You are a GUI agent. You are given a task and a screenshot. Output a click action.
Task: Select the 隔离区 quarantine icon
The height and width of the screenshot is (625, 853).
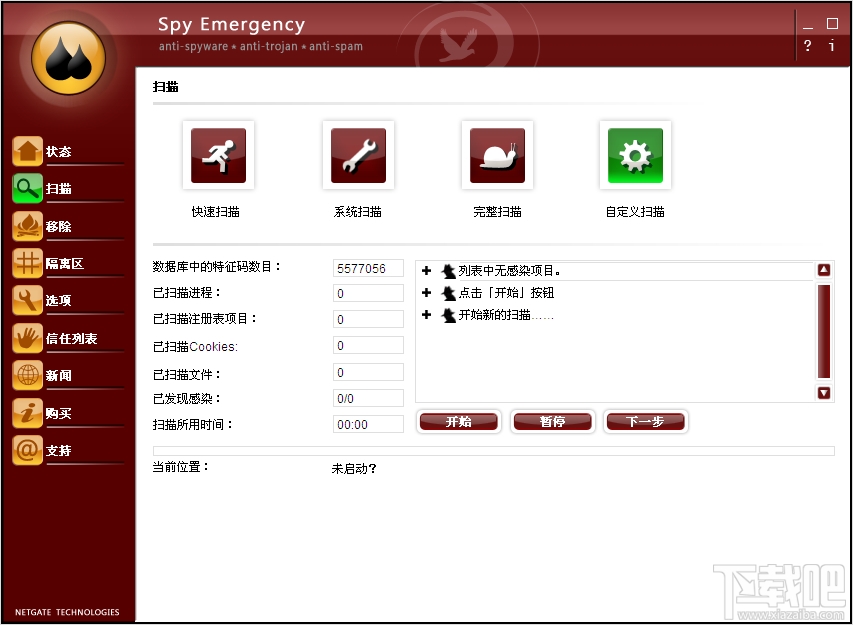[27, 263]
